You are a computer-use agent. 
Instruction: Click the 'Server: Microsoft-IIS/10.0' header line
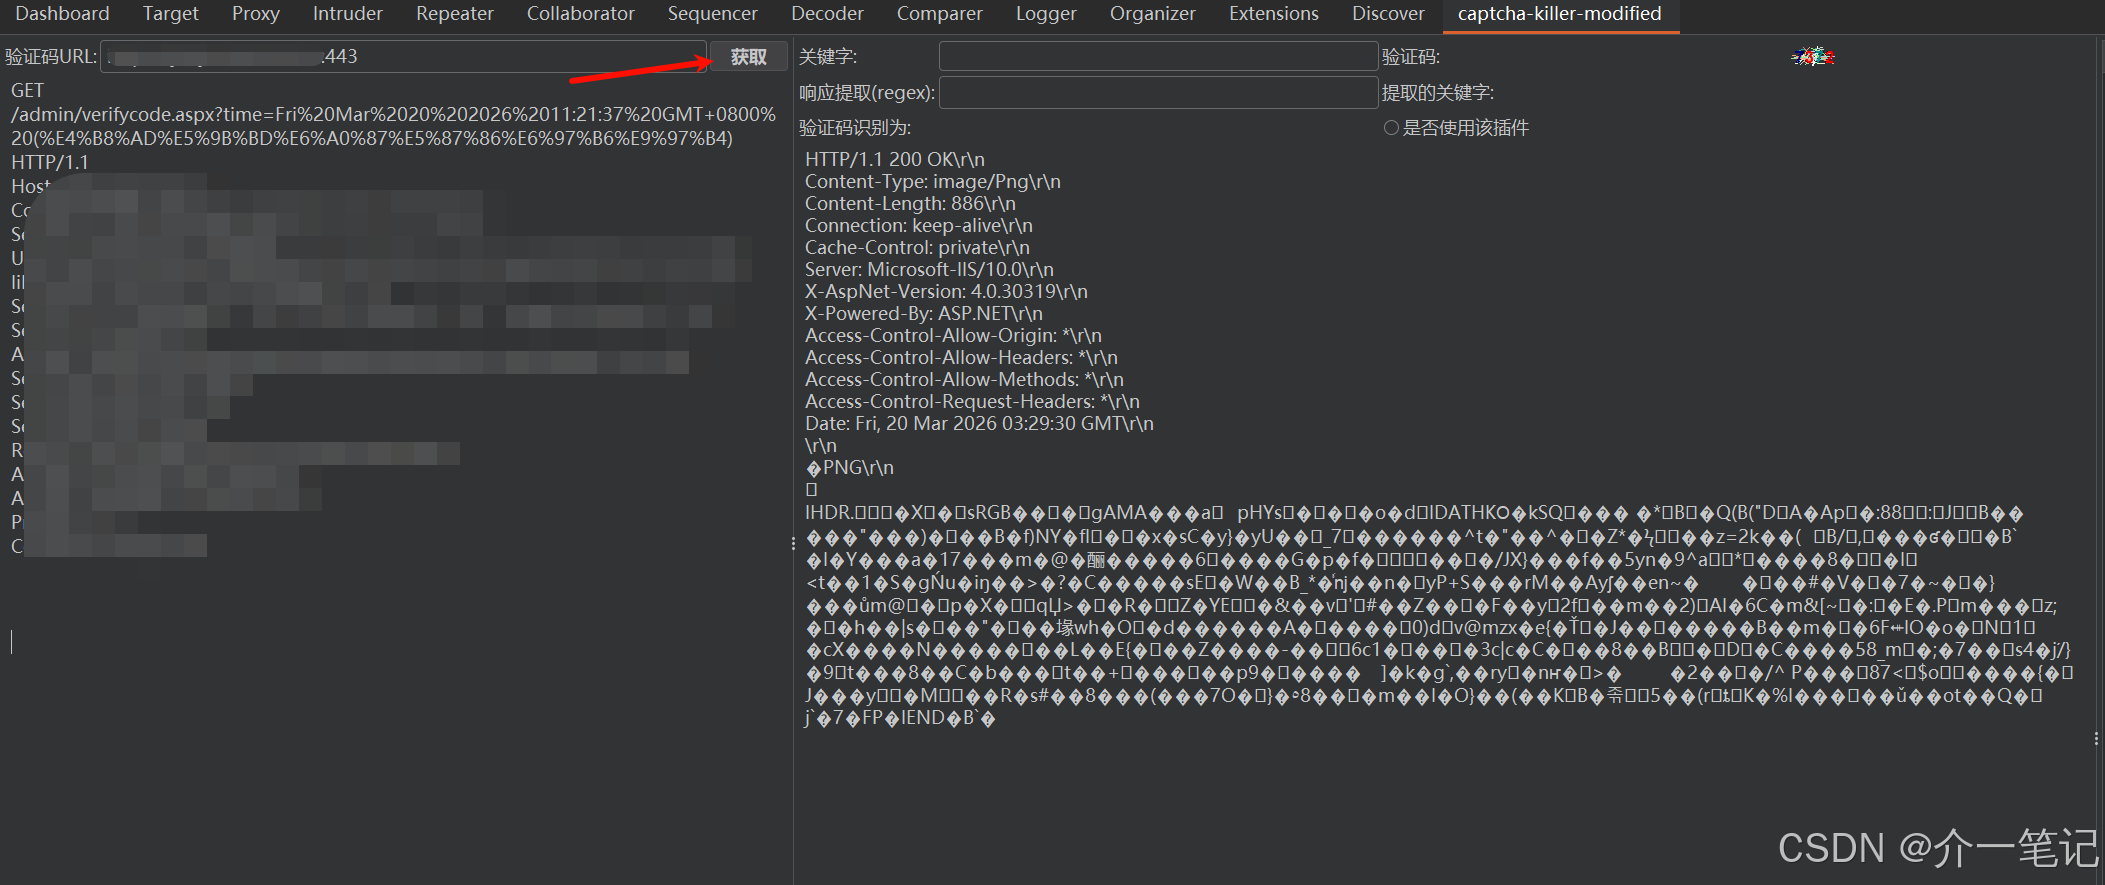[929, 270]
